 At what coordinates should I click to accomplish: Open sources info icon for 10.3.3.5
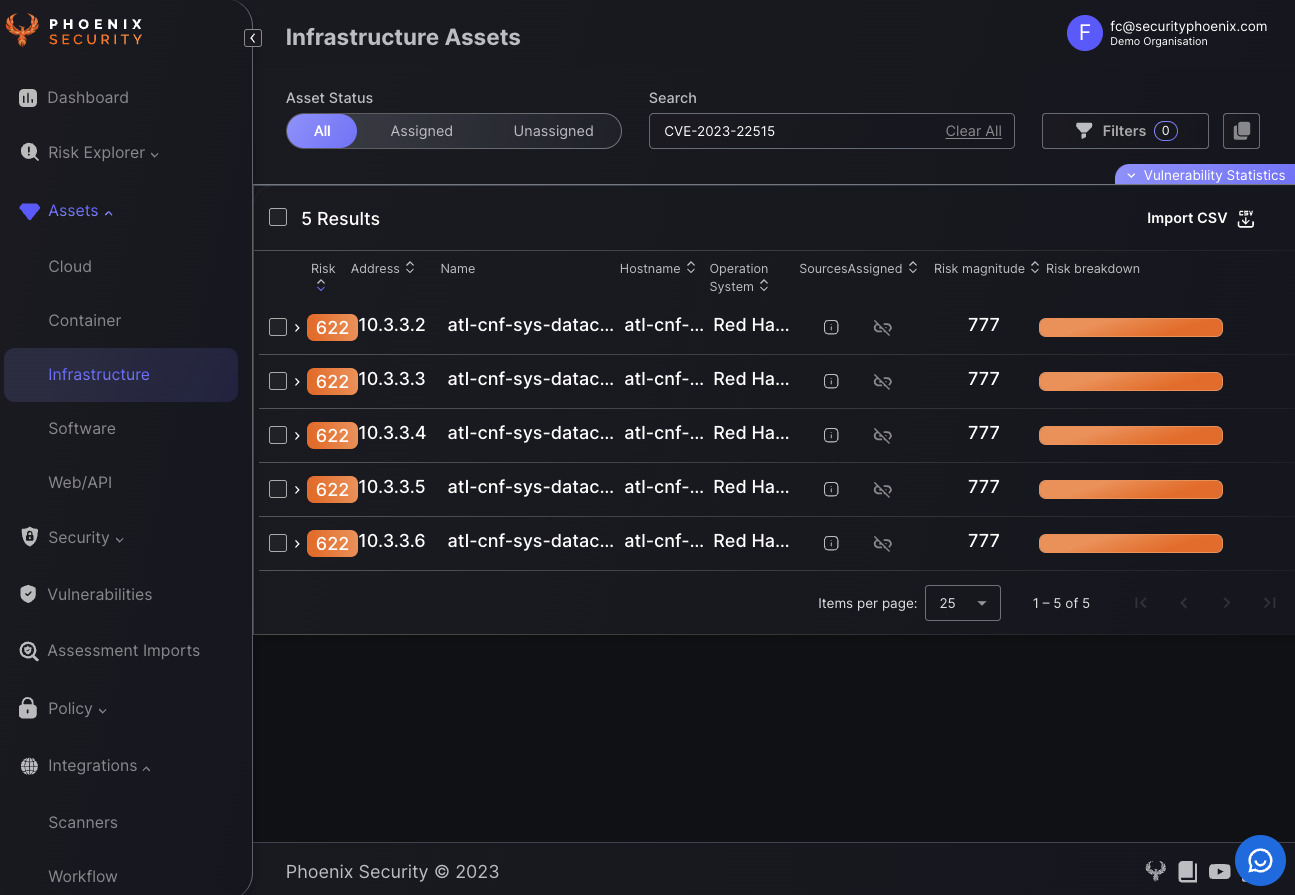click(x=831, y=489)
